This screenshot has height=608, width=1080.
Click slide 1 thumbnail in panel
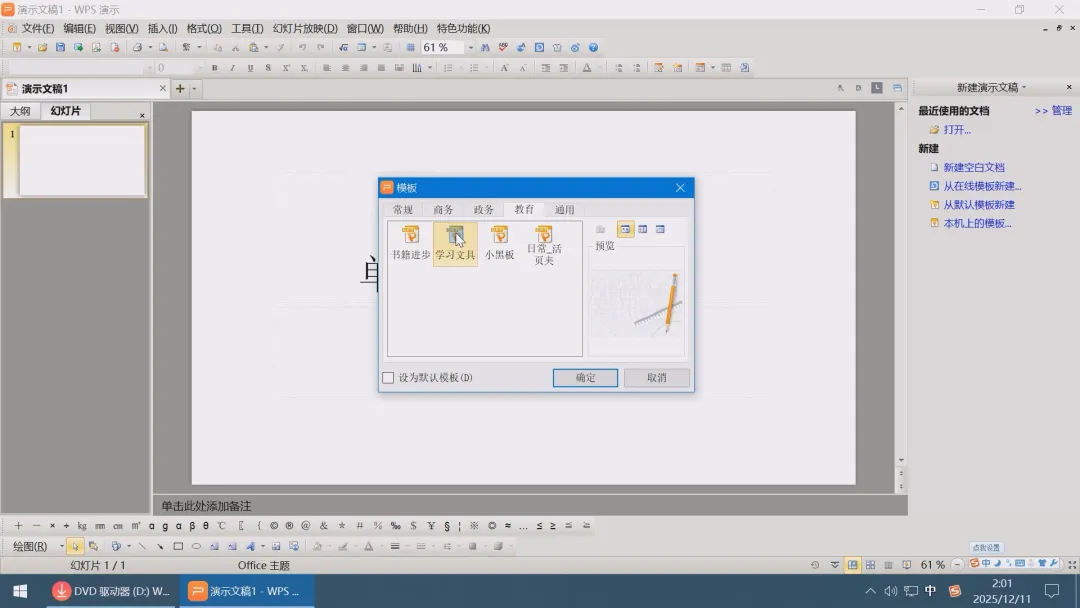(82, 160)
